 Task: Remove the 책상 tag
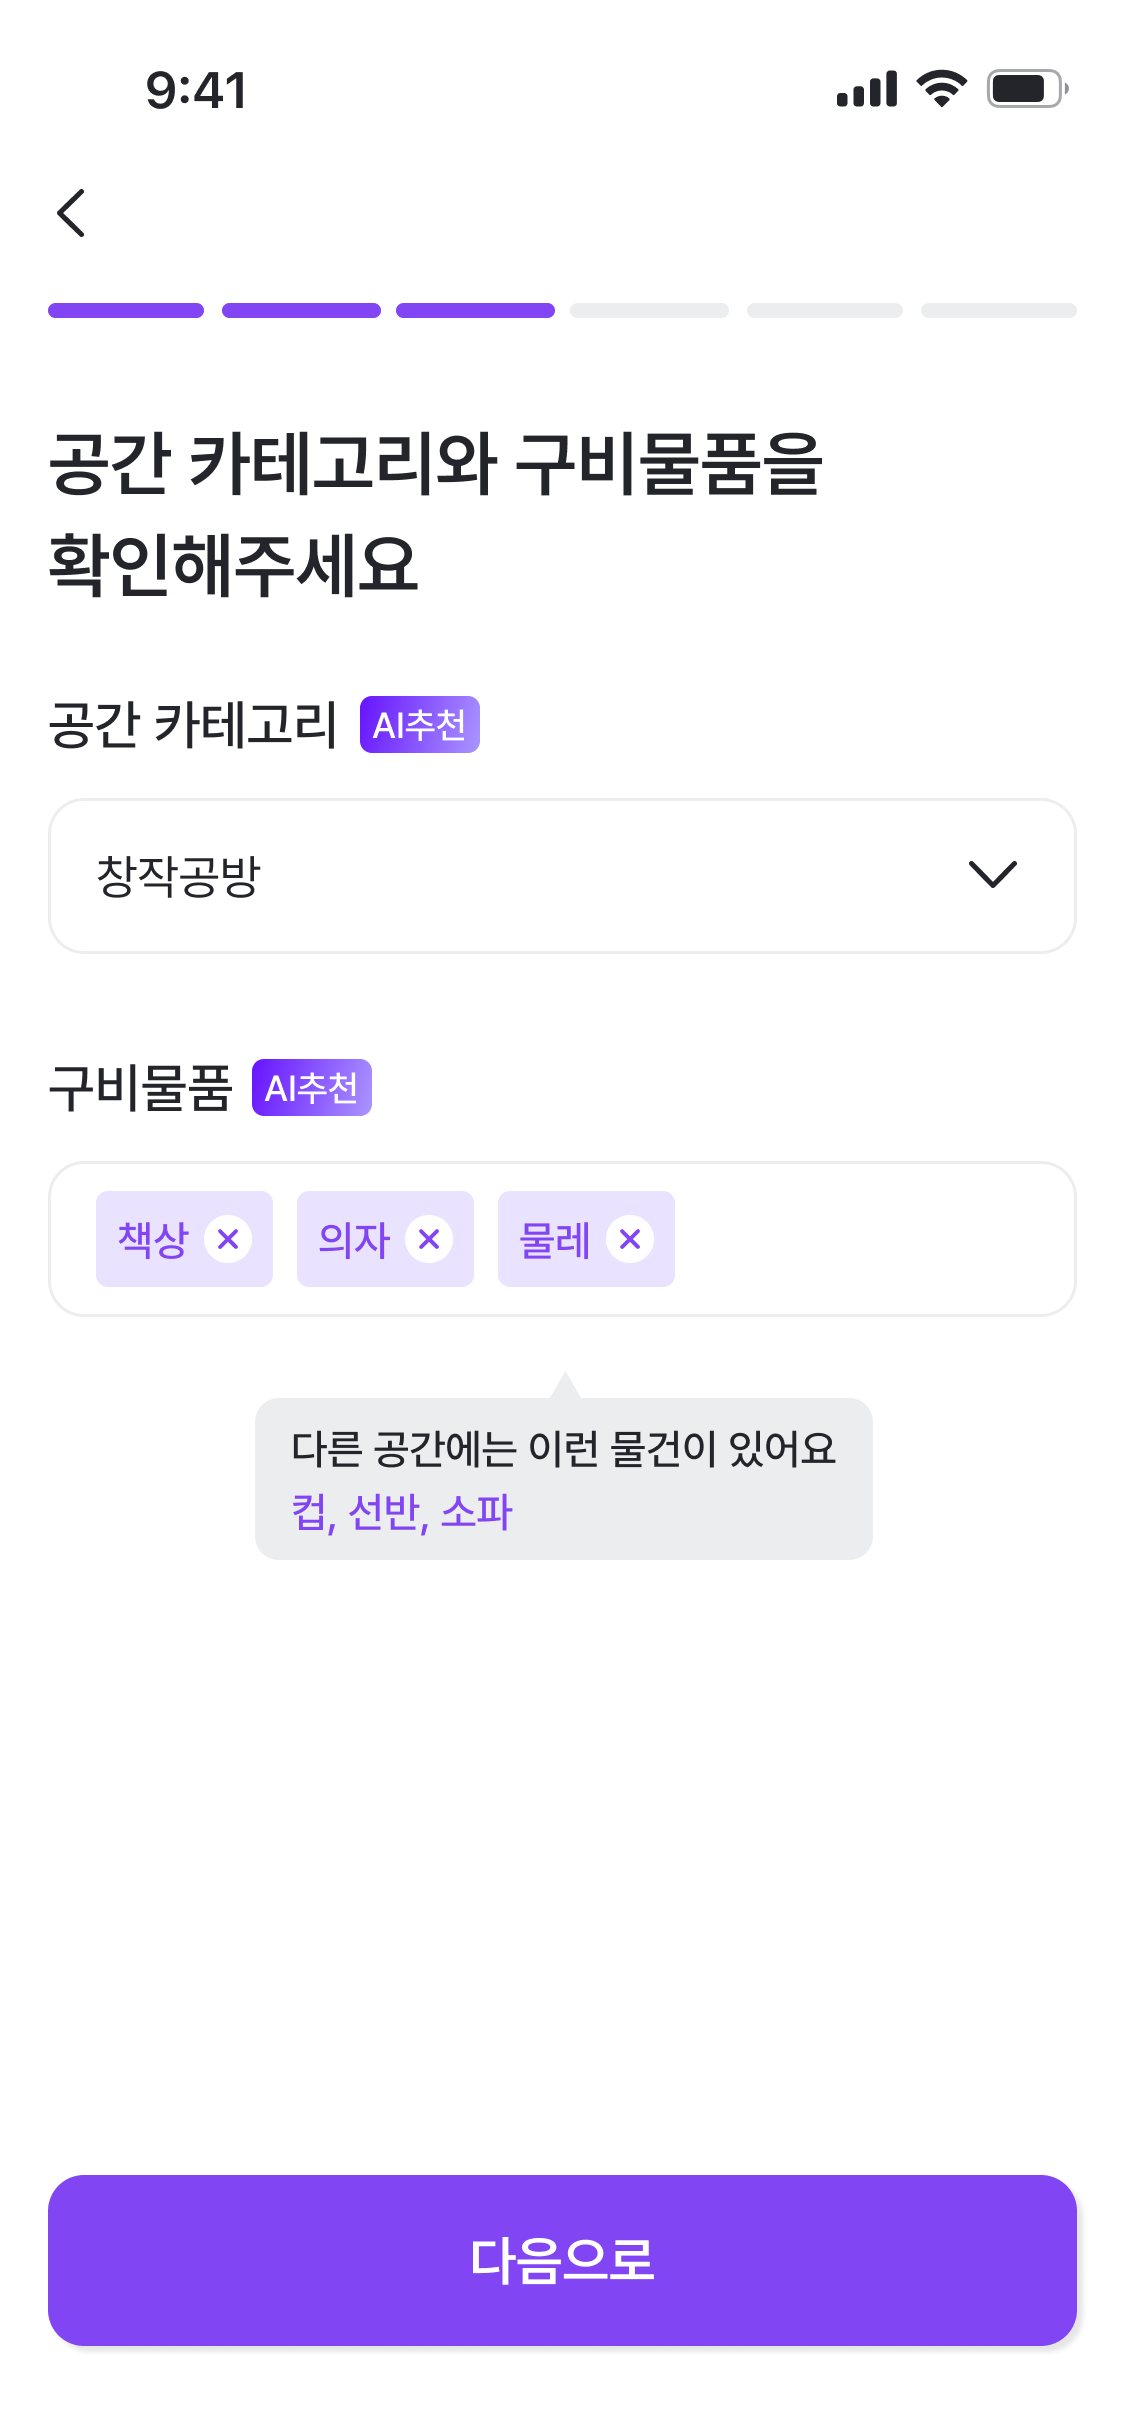point(228,1239)
